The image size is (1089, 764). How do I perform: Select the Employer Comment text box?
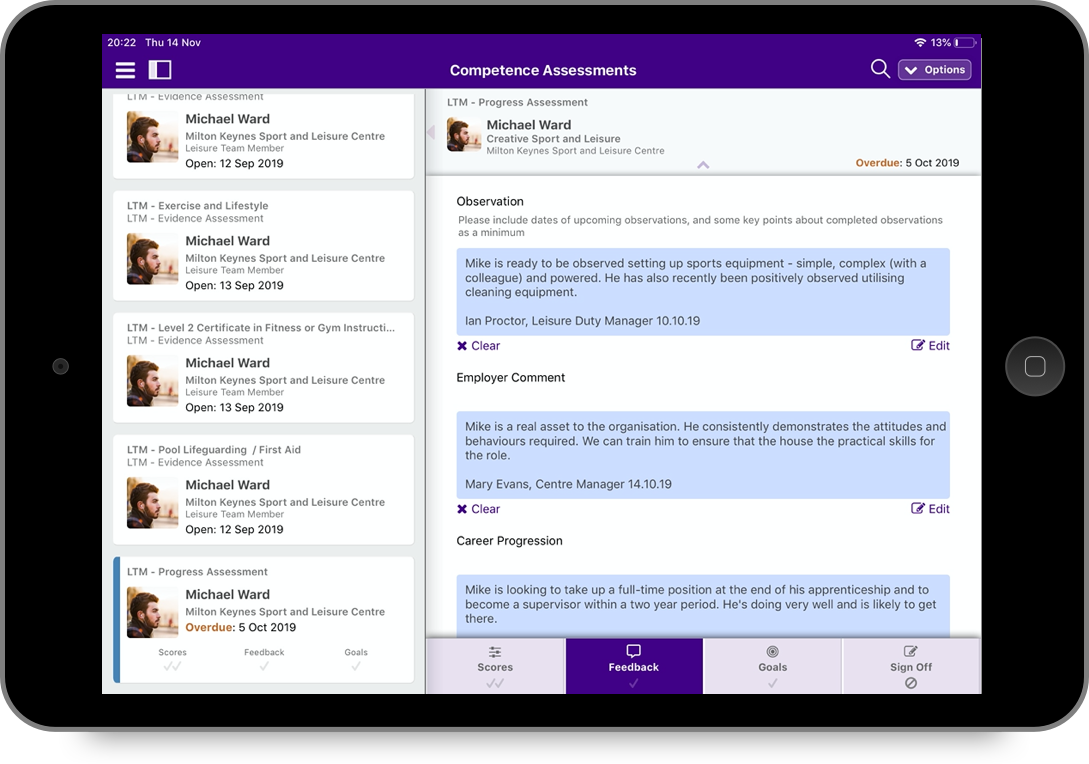703,455
